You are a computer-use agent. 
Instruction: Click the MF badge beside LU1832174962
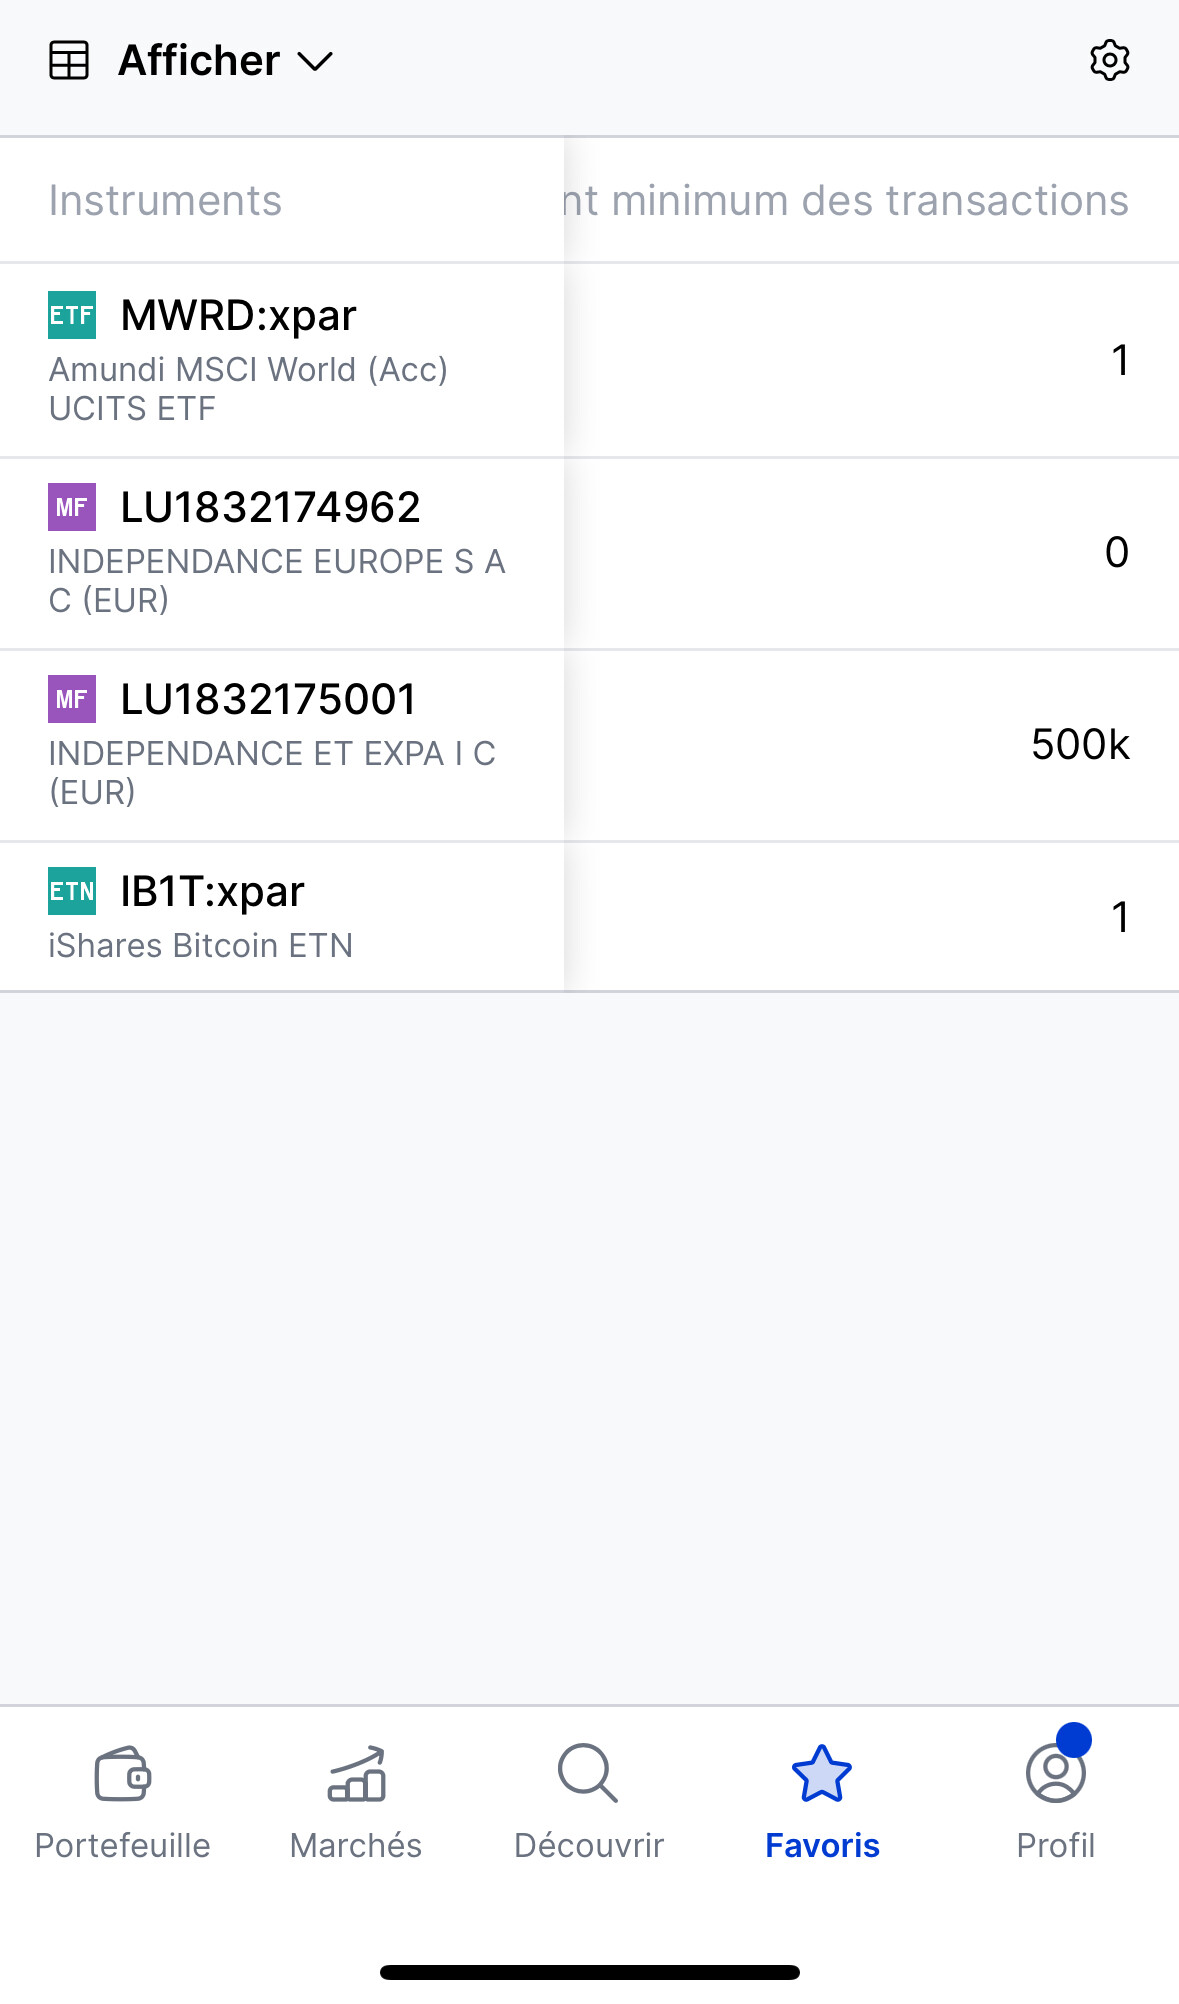point(72,507)
